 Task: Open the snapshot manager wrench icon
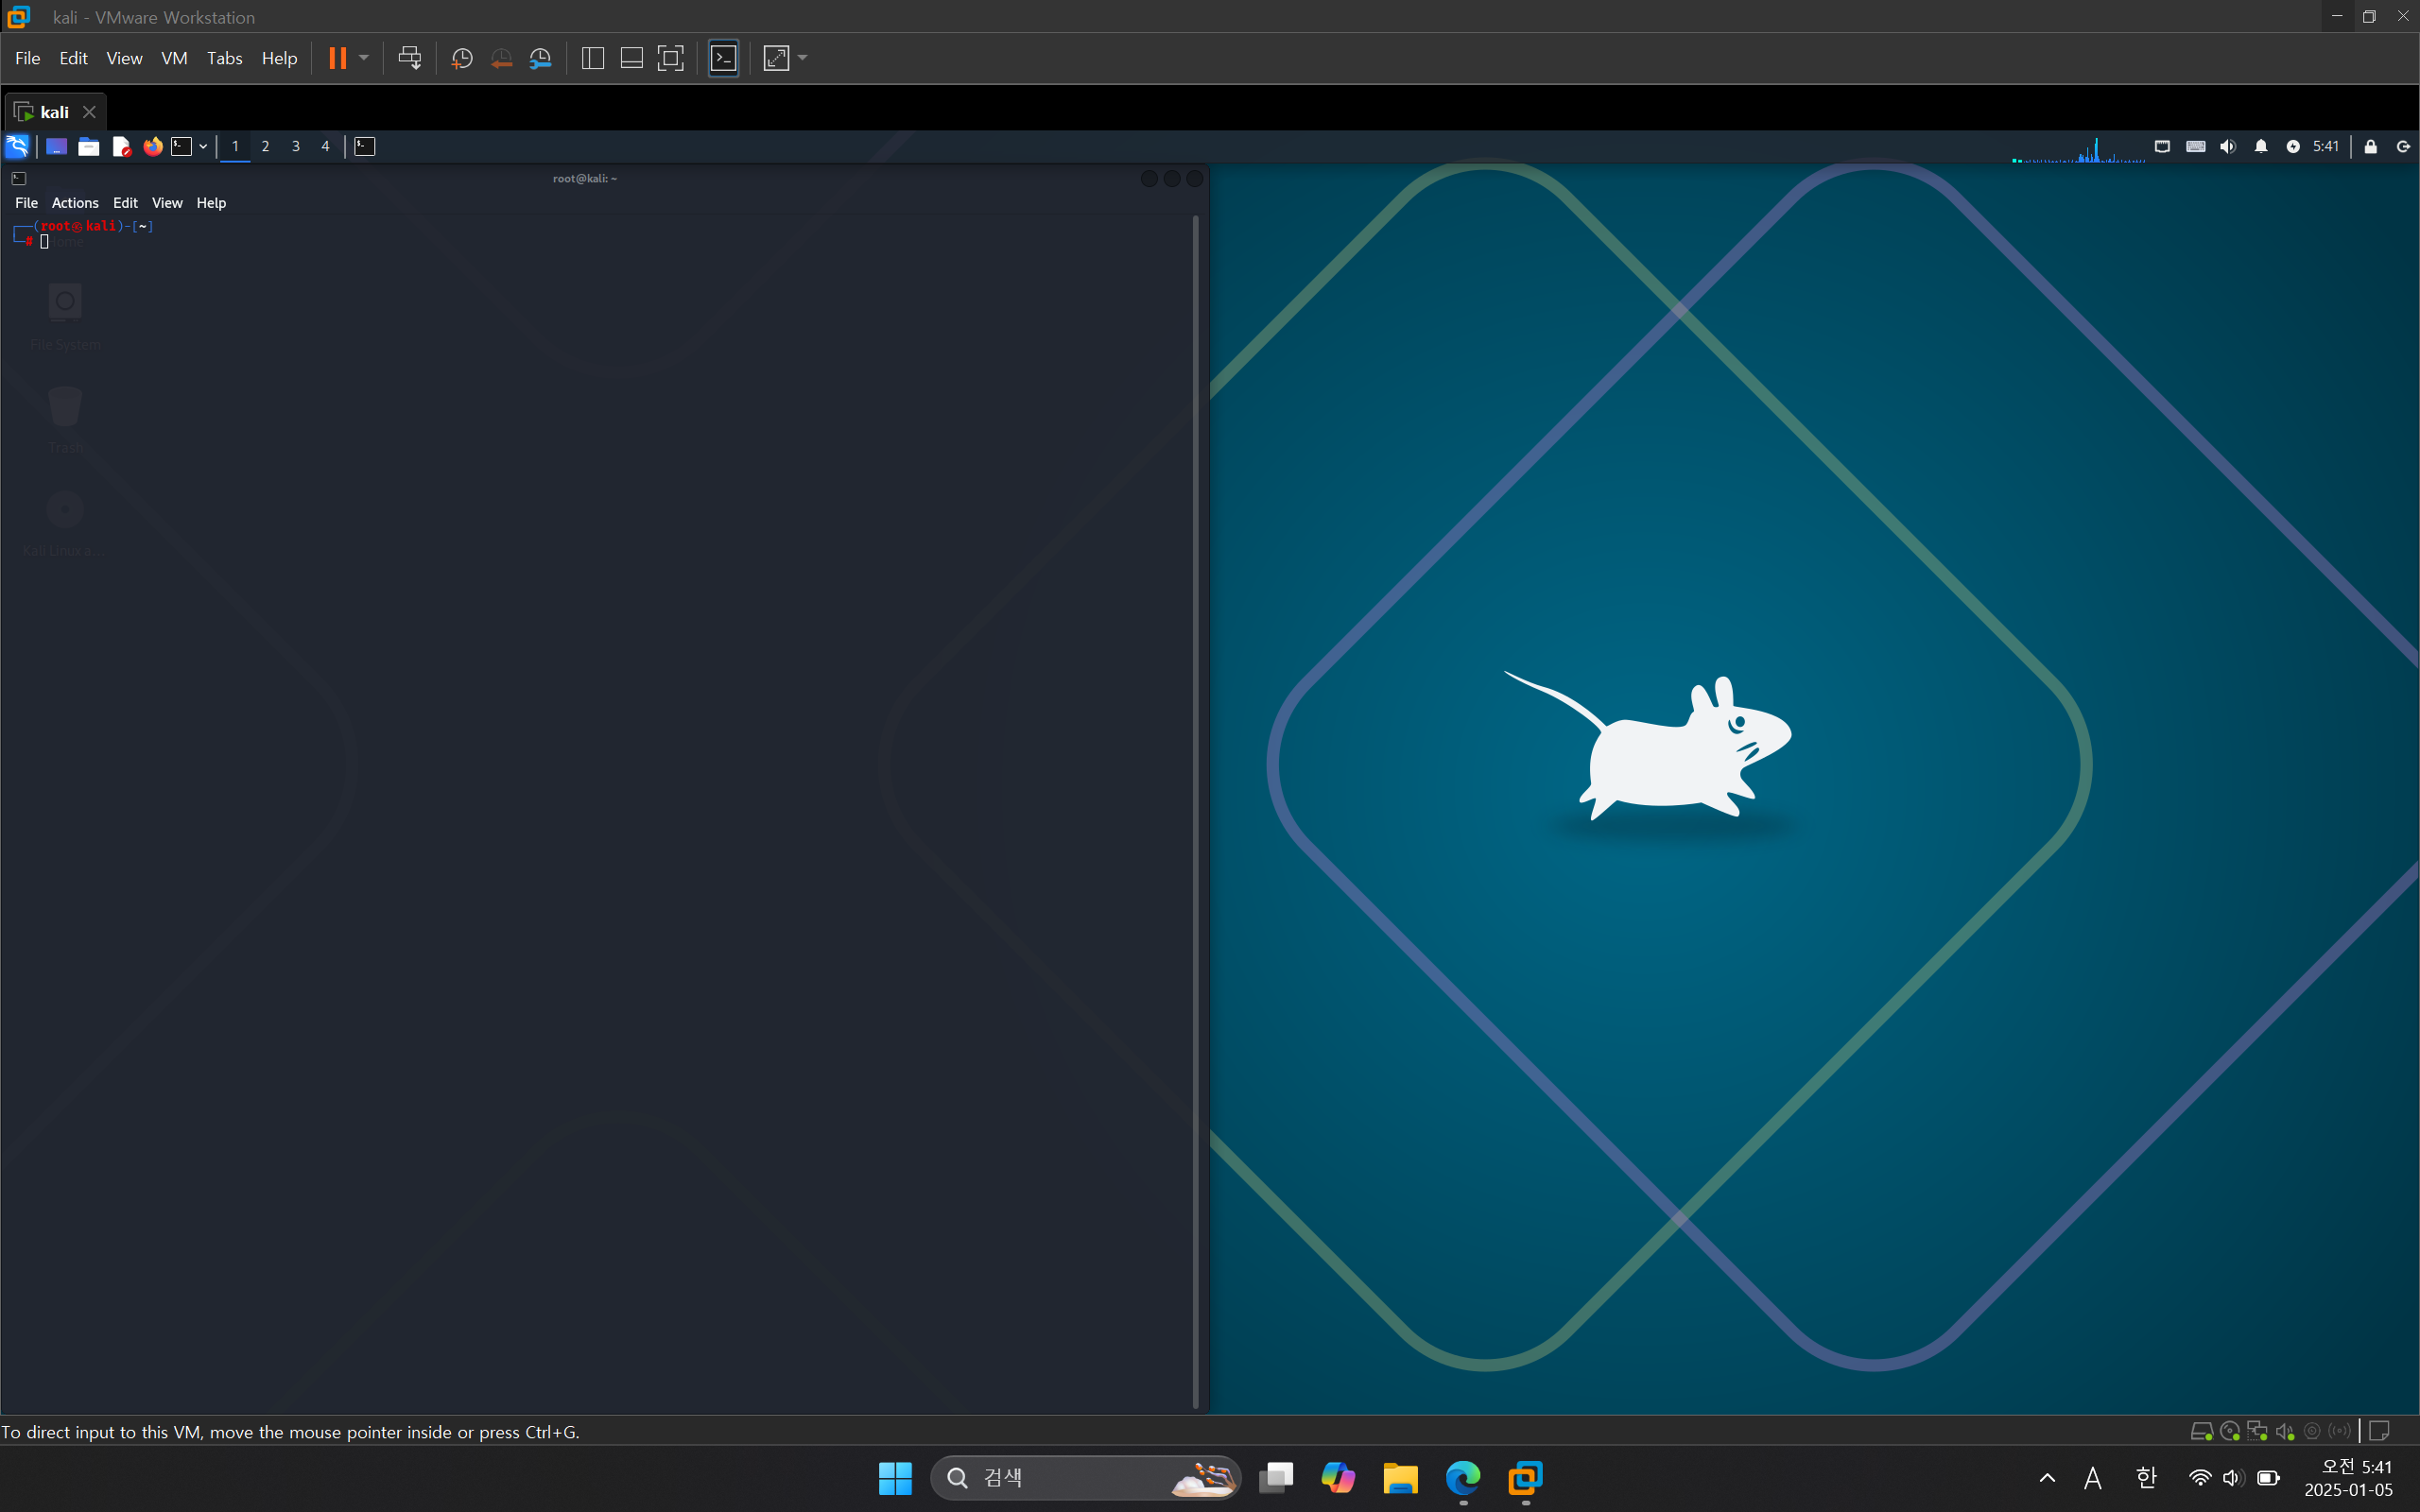coord(540,59)
